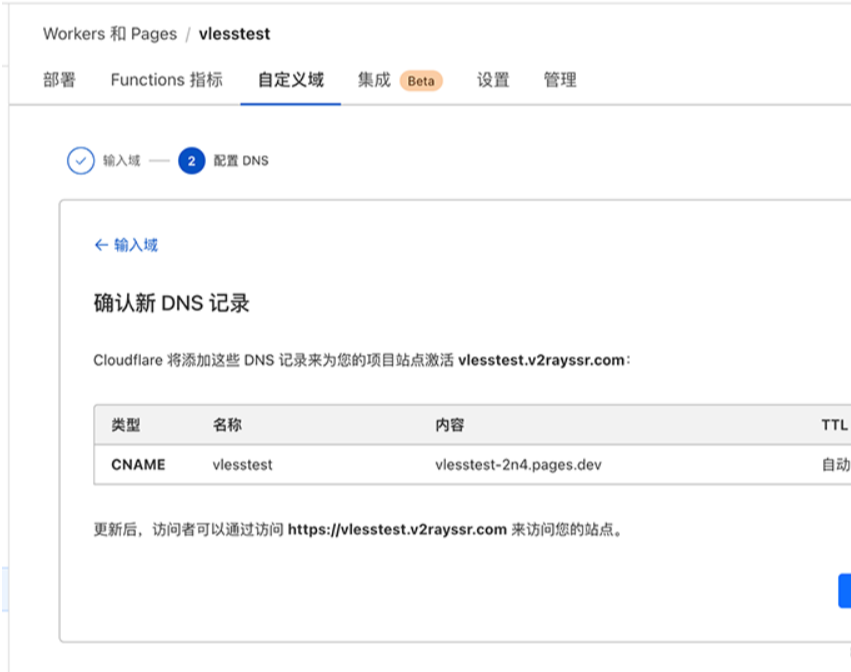Select the 自定义域 tab

[x=291, y=80]
